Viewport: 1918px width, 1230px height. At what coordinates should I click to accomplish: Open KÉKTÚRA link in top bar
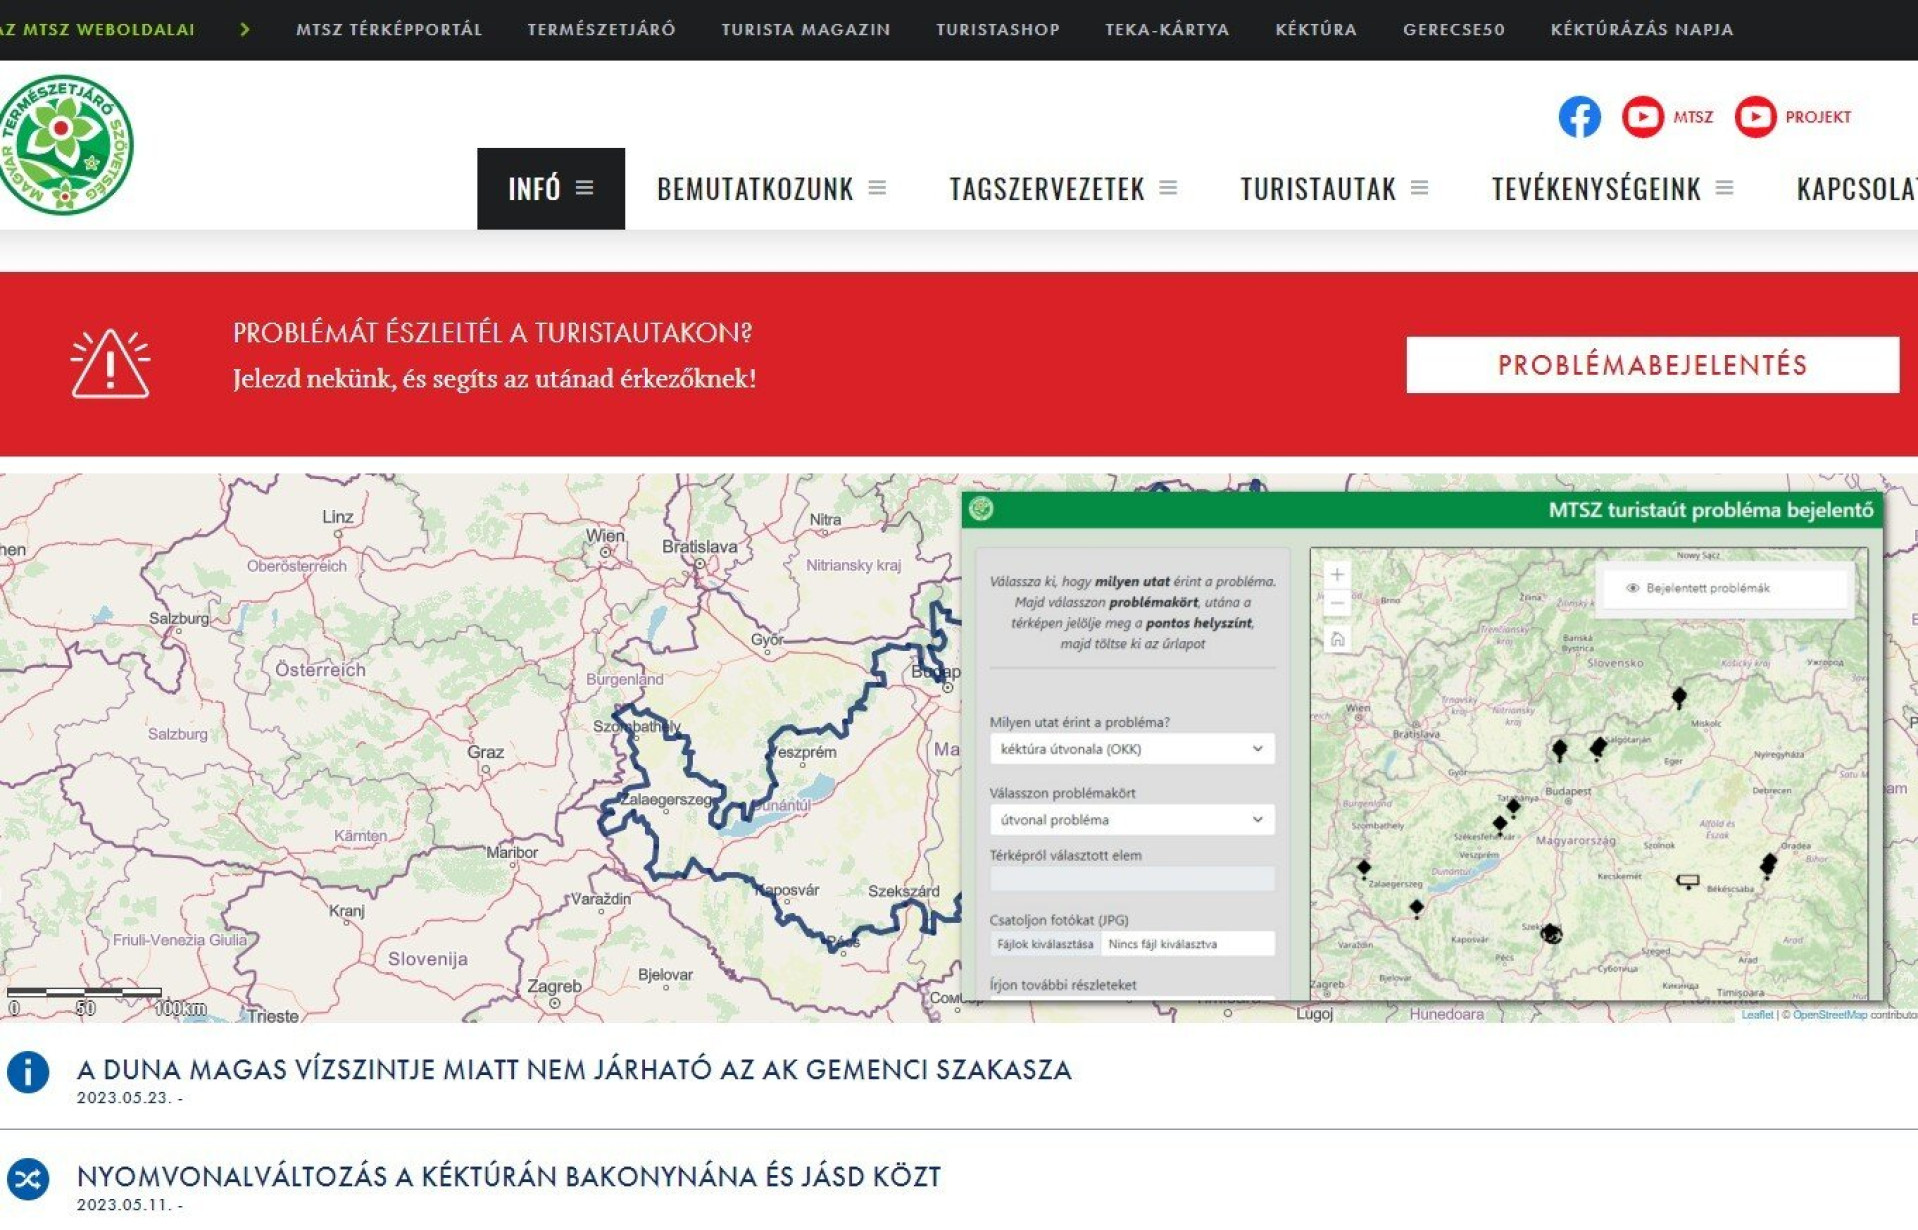click(1316, 30)
